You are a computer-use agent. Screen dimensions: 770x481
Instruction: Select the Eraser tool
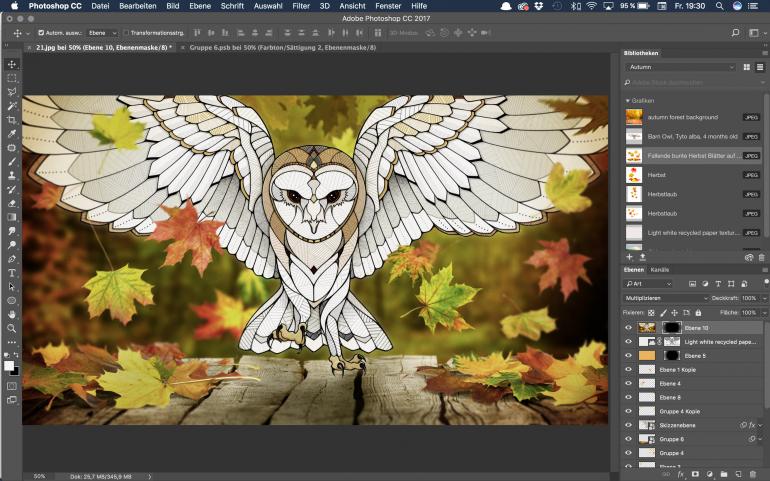(x=12, y=203)
